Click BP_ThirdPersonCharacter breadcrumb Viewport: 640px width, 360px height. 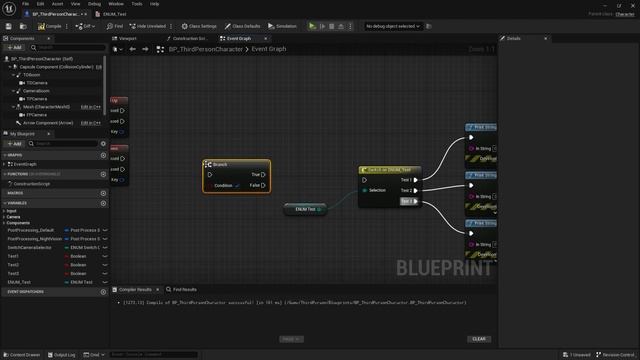pos(206,49)
